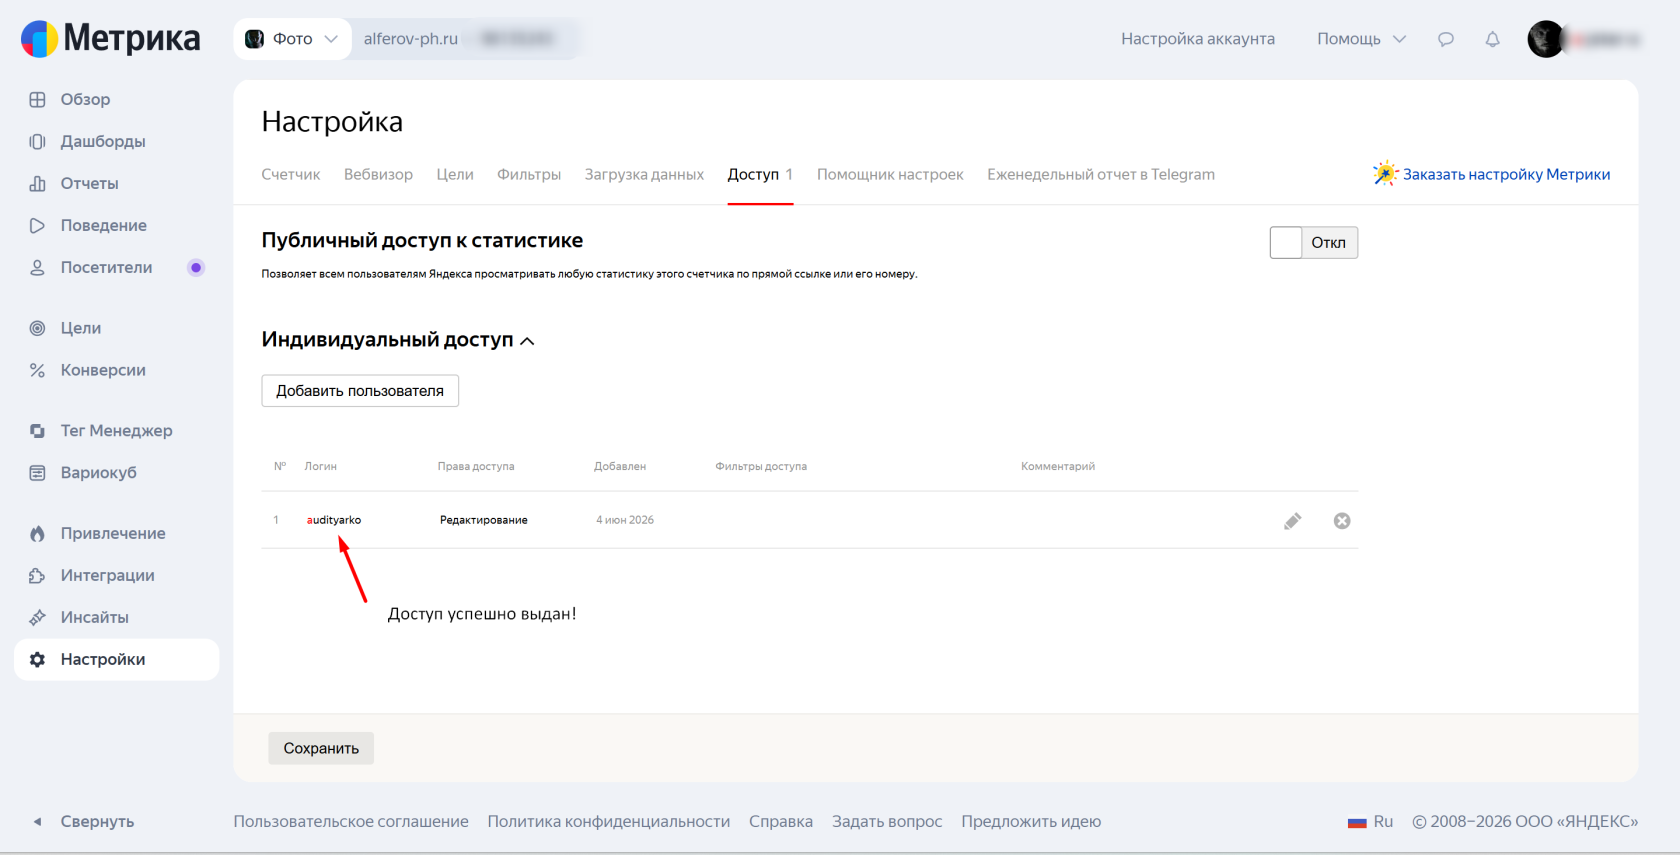Click the audityarko login in table
Viewport: 1680px width, 855px height.
point(334,520)
